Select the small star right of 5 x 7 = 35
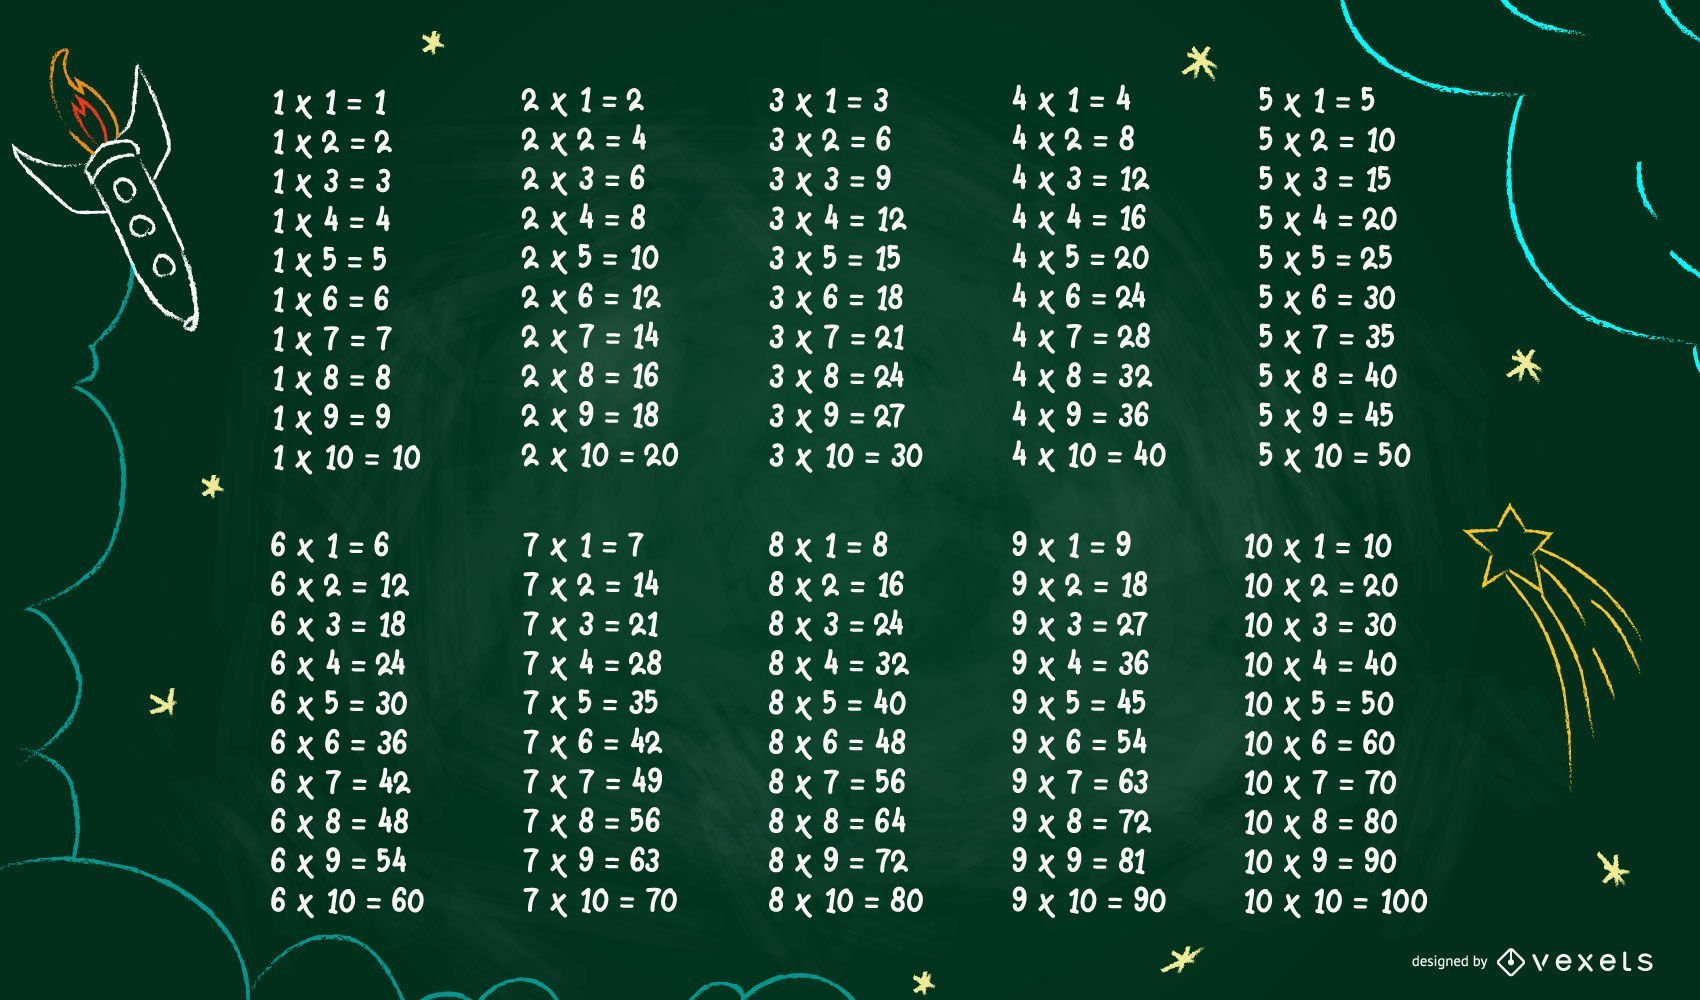1700x1000 pixels. [x=1523, y=365]
